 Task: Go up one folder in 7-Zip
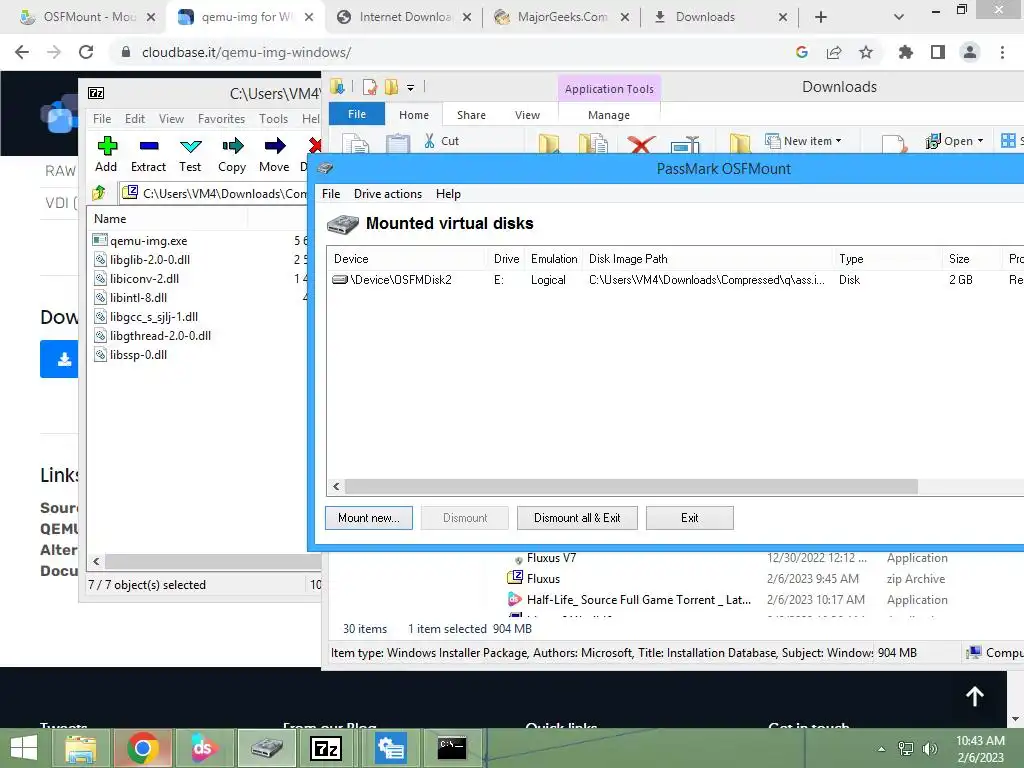click(99, 193)
